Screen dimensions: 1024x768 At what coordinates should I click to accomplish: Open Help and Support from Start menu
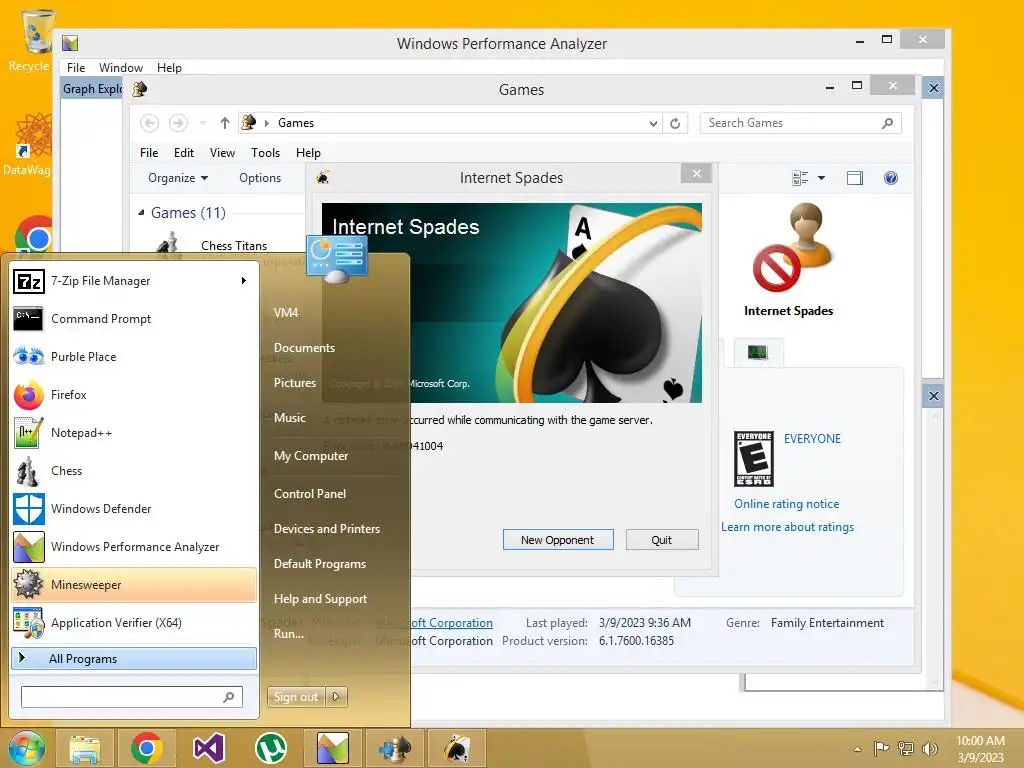pyautogui.click(x=320, y=599)
